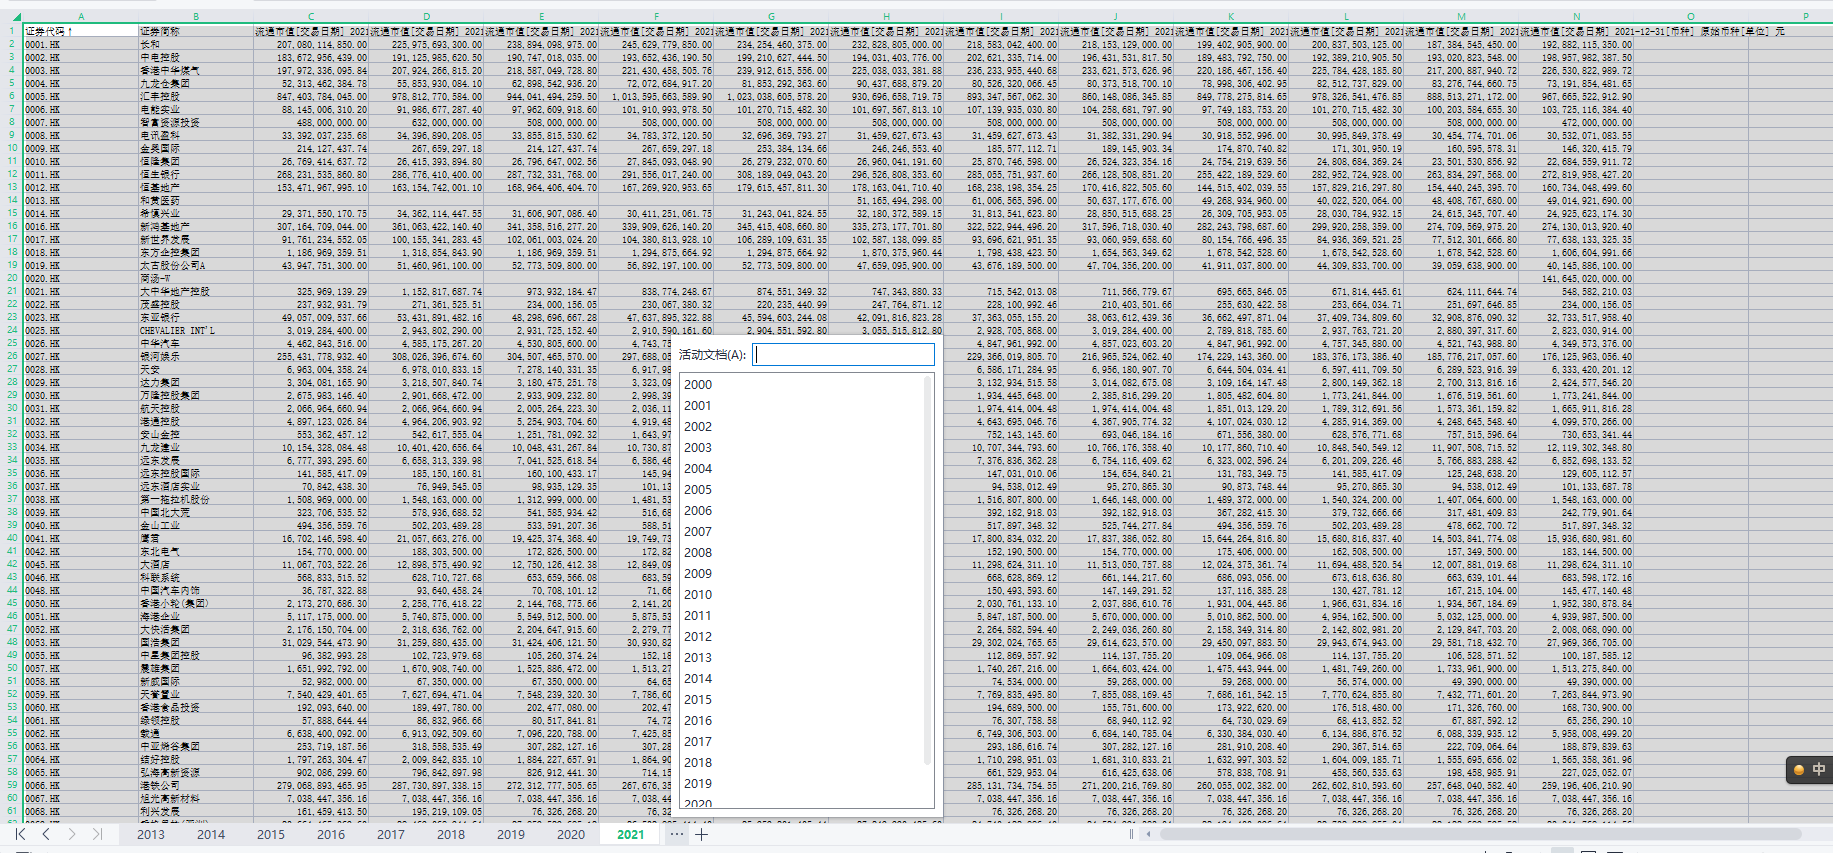This screenshot has height=853, width=1833.
Task: Select column C header
Action: tap(311, 17)
